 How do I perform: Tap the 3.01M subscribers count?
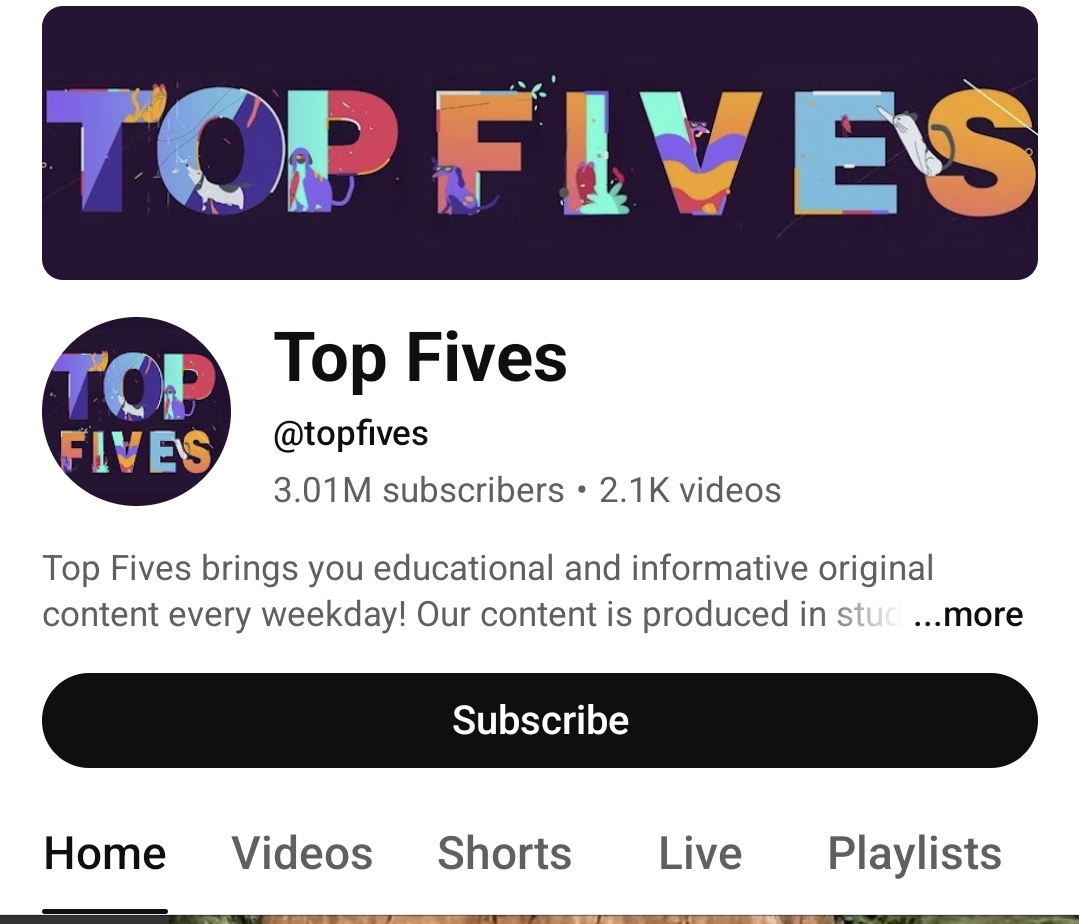(x=418, y=491)
